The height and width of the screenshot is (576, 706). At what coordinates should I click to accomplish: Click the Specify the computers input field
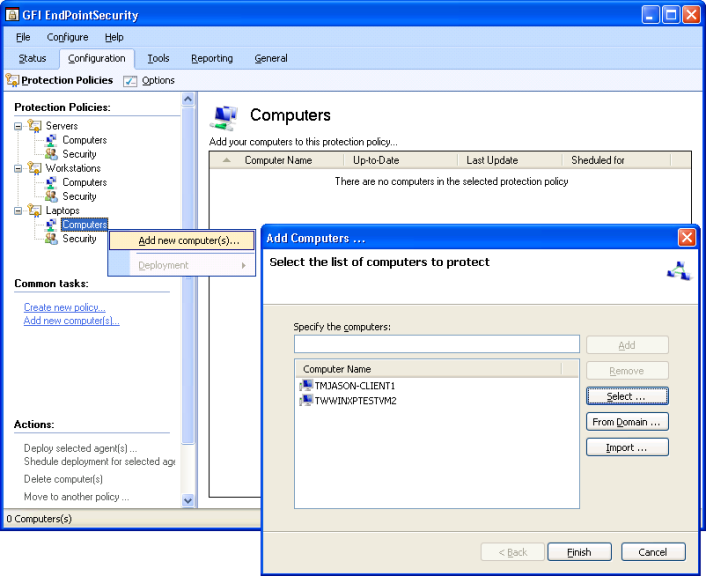coord(436,344)
